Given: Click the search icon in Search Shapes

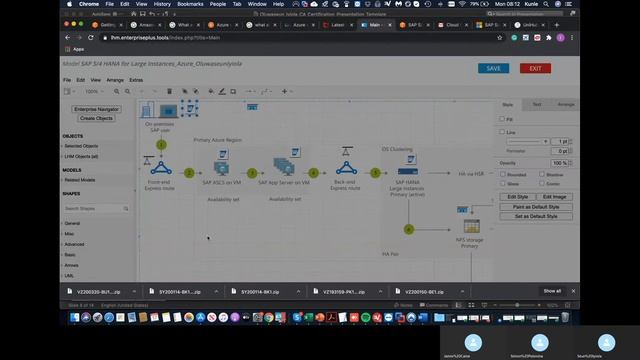Looking at the screenshot, I should 126,209.
